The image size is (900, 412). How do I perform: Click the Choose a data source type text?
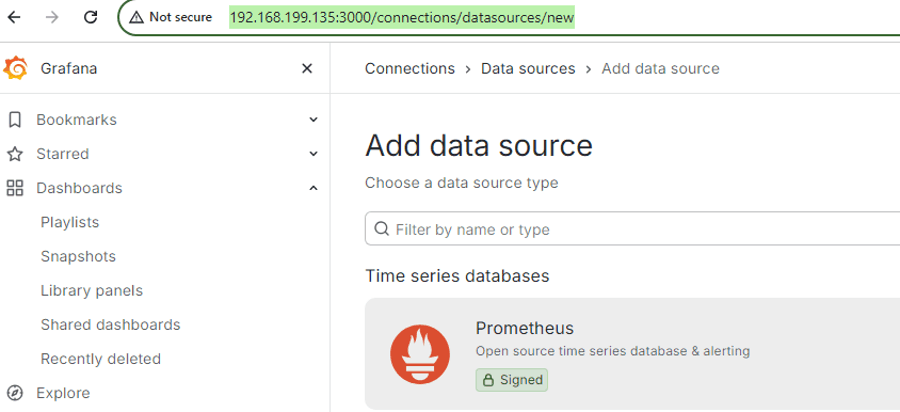(x=461, y=183)
